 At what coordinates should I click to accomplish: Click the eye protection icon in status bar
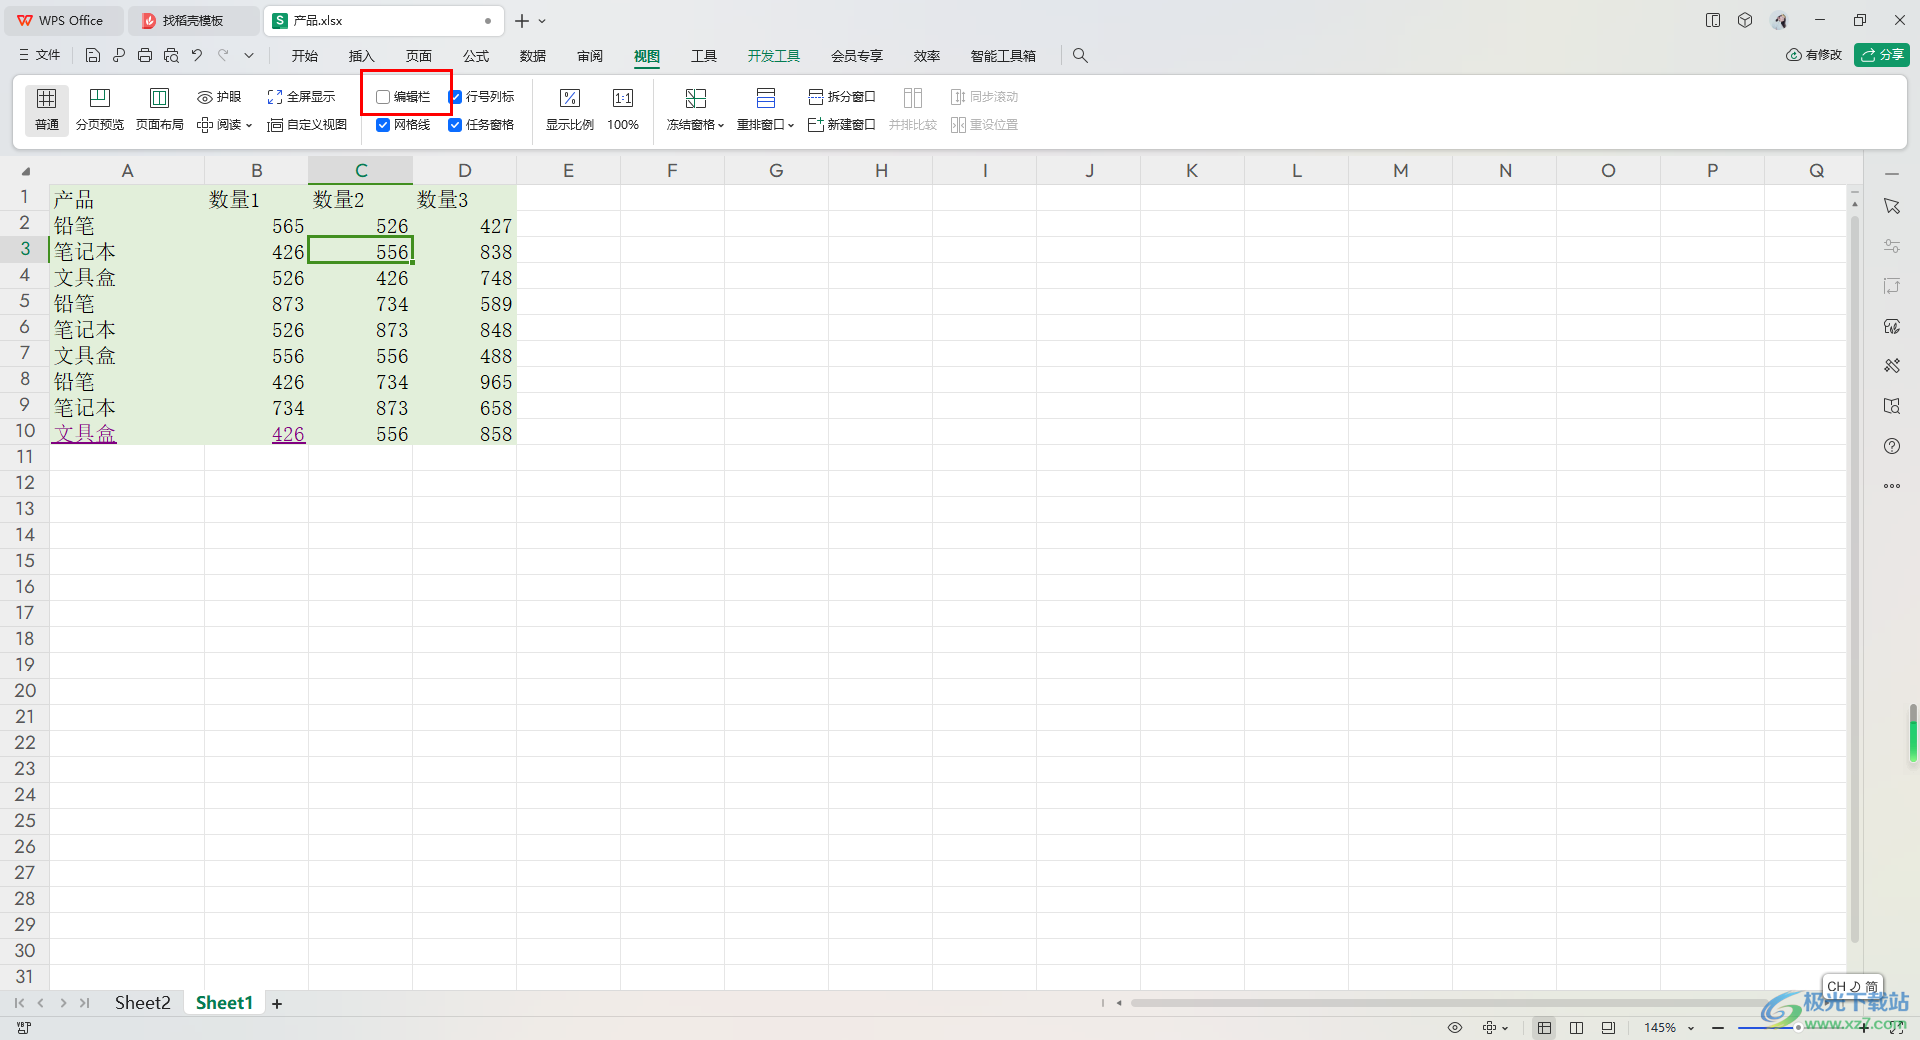pos(1455,1028)
